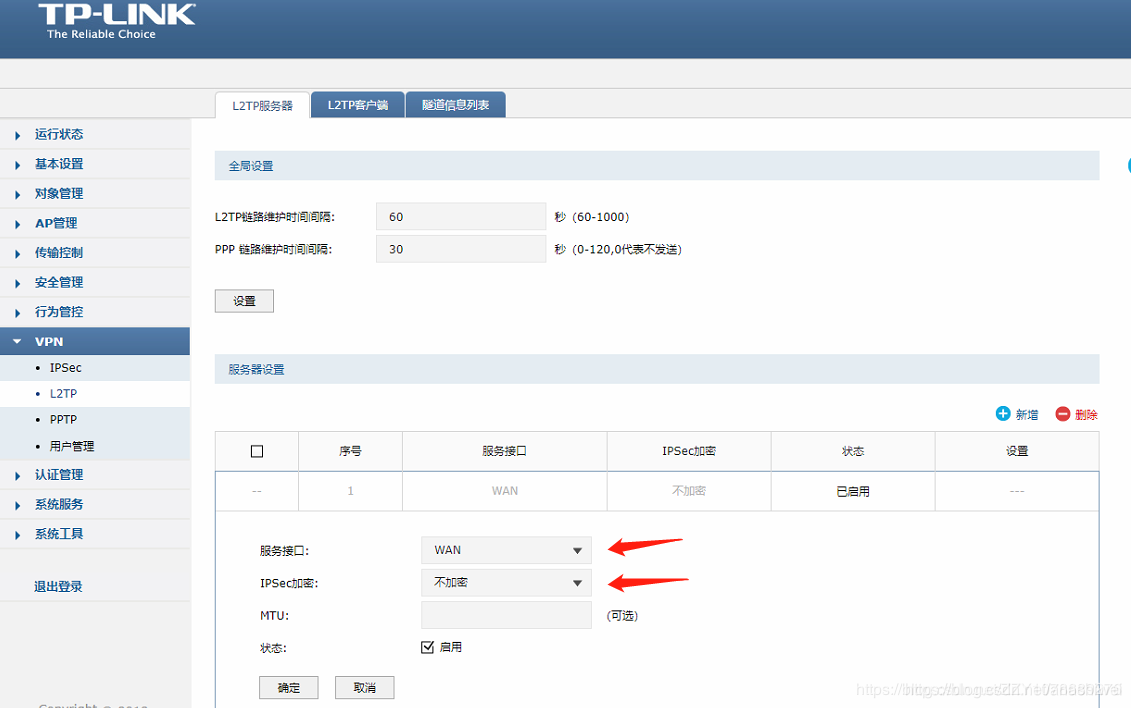Image resolution: width=1131 pixels, height=708 pixels.
Task: Click the 删除 delete link text
Action: point(1086,415)
